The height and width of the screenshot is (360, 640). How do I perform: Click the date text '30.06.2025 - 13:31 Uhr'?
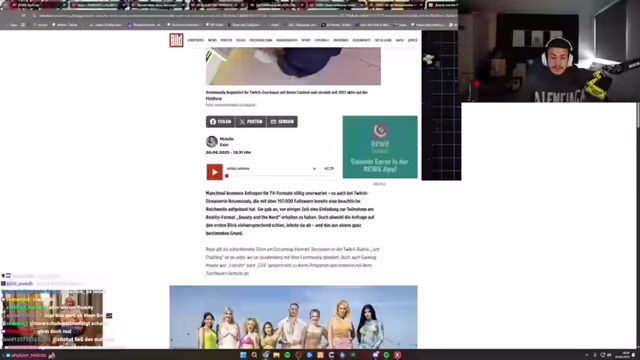[228, 153]
